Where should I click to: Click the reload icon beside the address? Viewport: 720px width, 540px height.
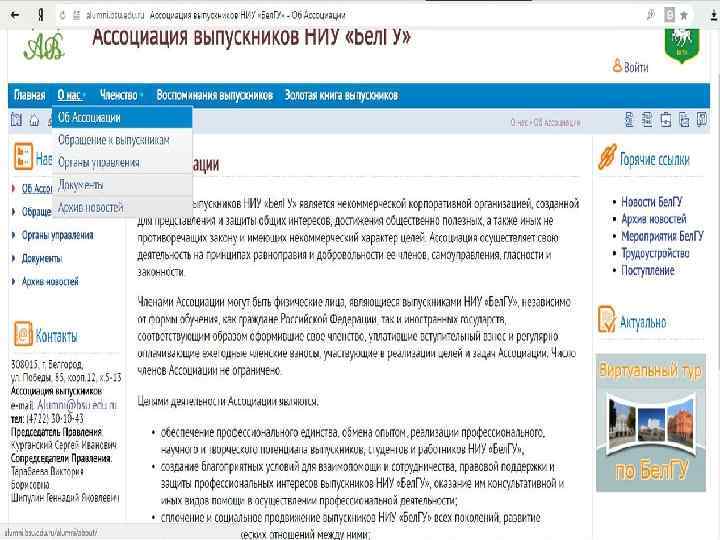(x=62, y=15)
